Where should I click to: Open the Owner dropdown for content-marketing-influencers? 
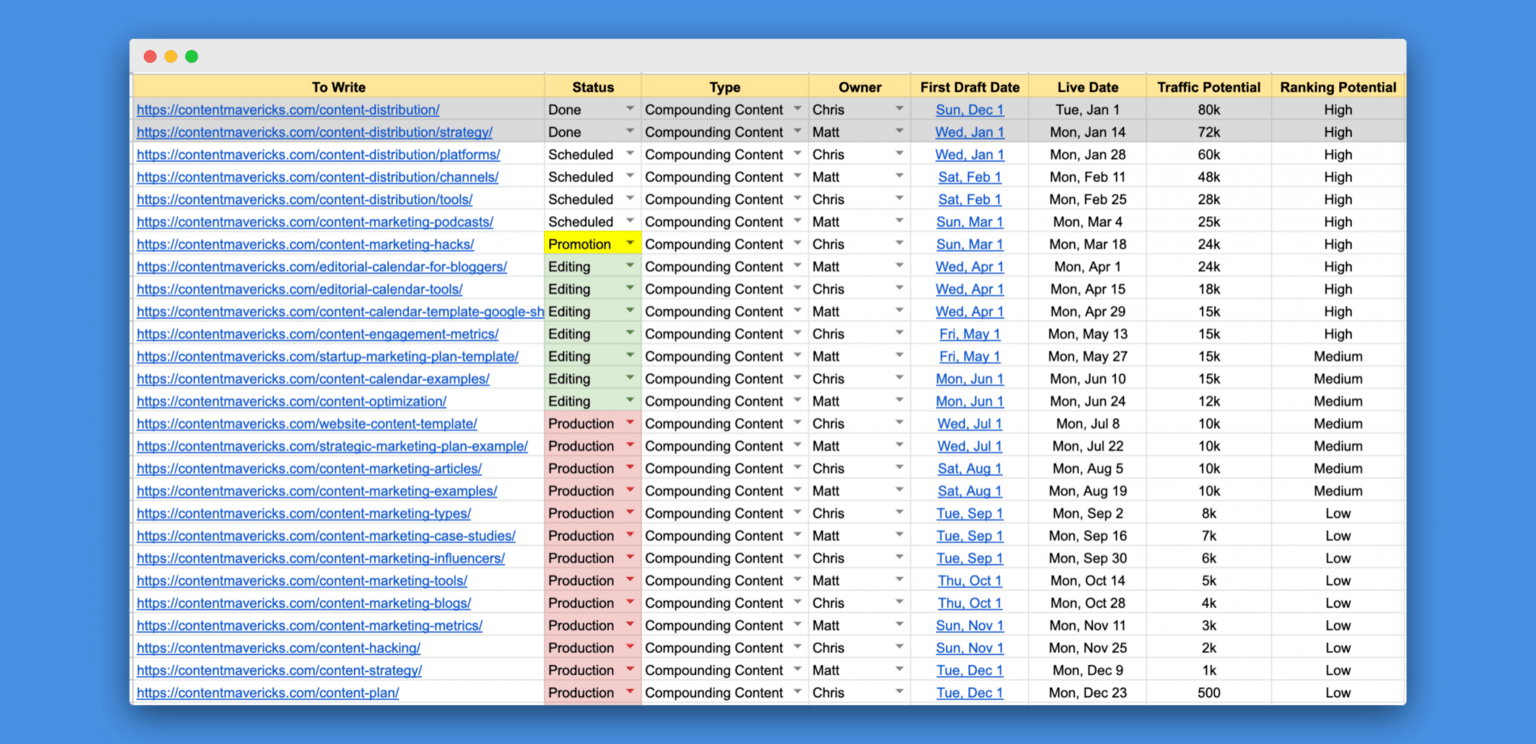pyautogui.click(x=898, y=558)
